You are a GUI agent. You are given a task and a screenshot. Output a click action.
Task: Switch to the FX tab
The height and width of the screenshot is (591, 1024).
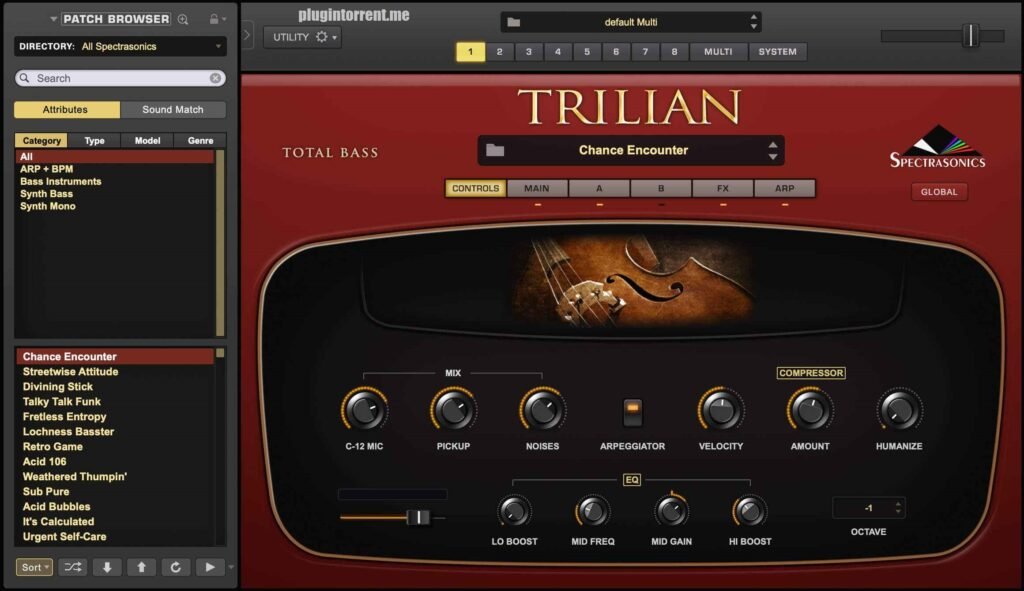click(x=722, y=188)
